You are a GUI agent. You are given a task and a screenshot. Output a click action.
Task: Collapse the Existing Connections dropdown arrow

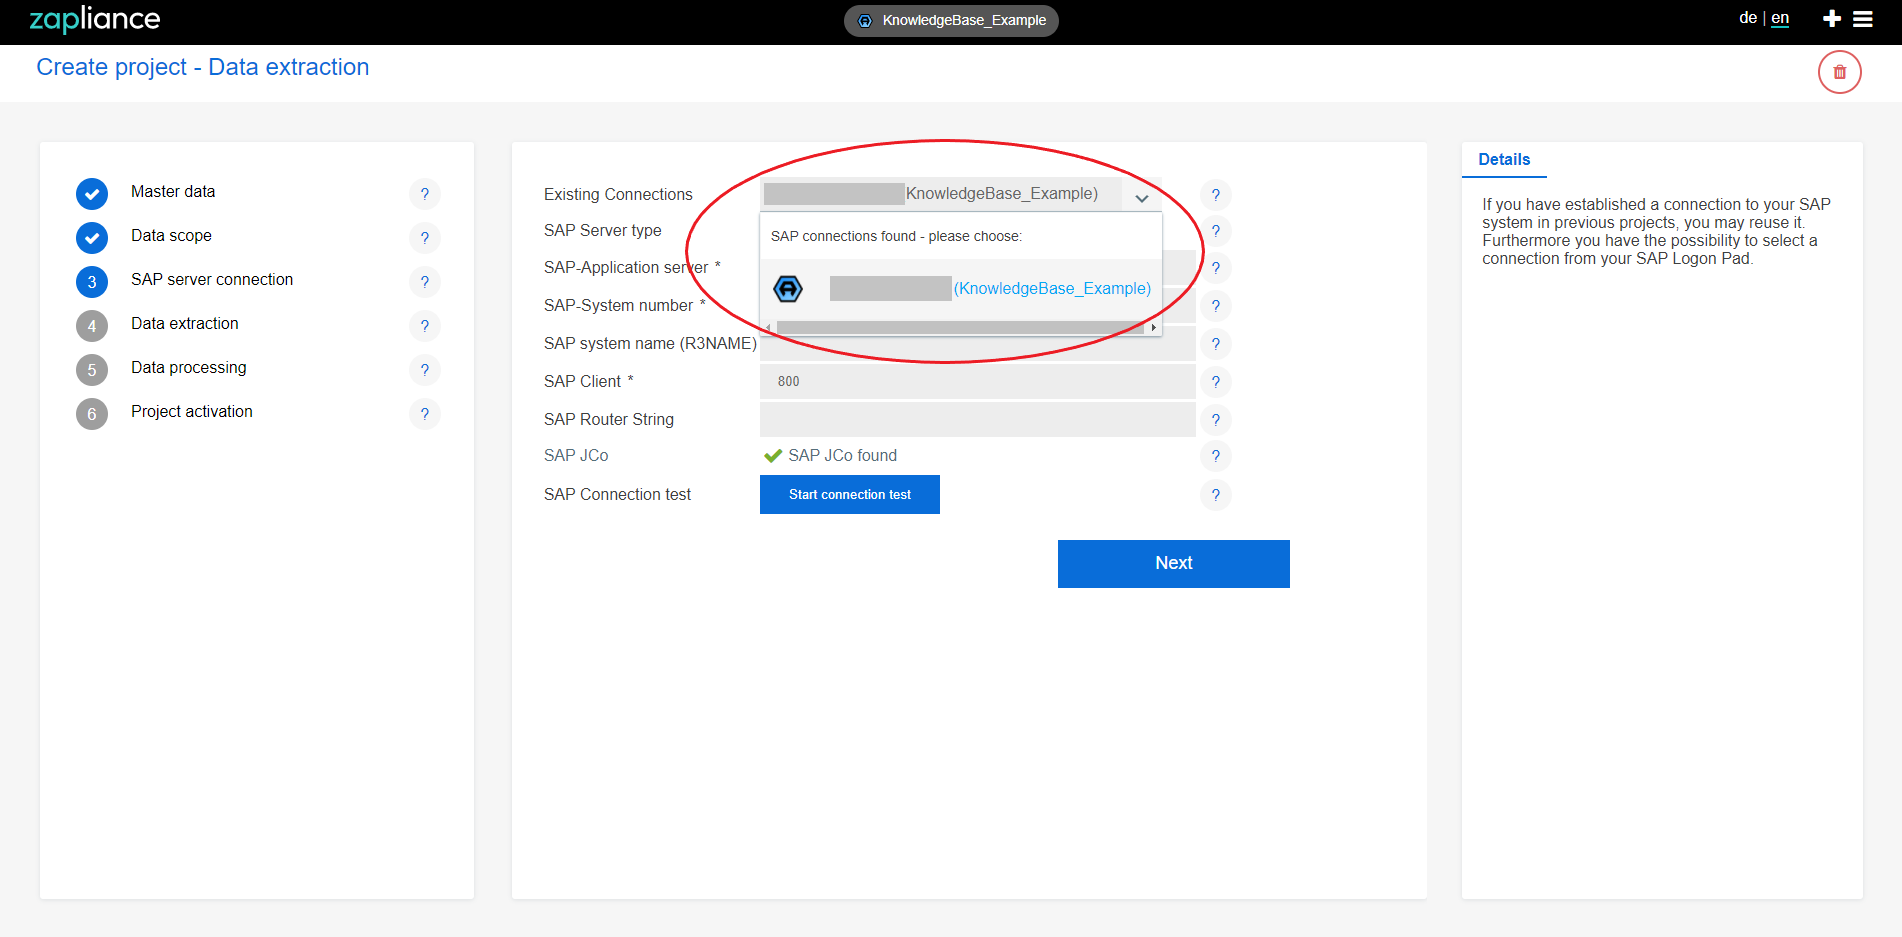[1141, 198]
